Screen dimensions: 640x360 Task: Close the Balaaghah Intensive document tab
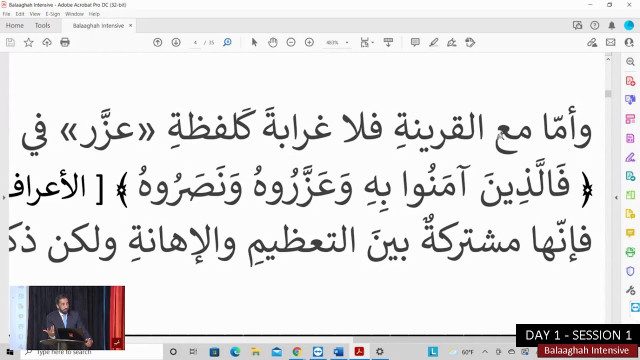pos(131,25)
